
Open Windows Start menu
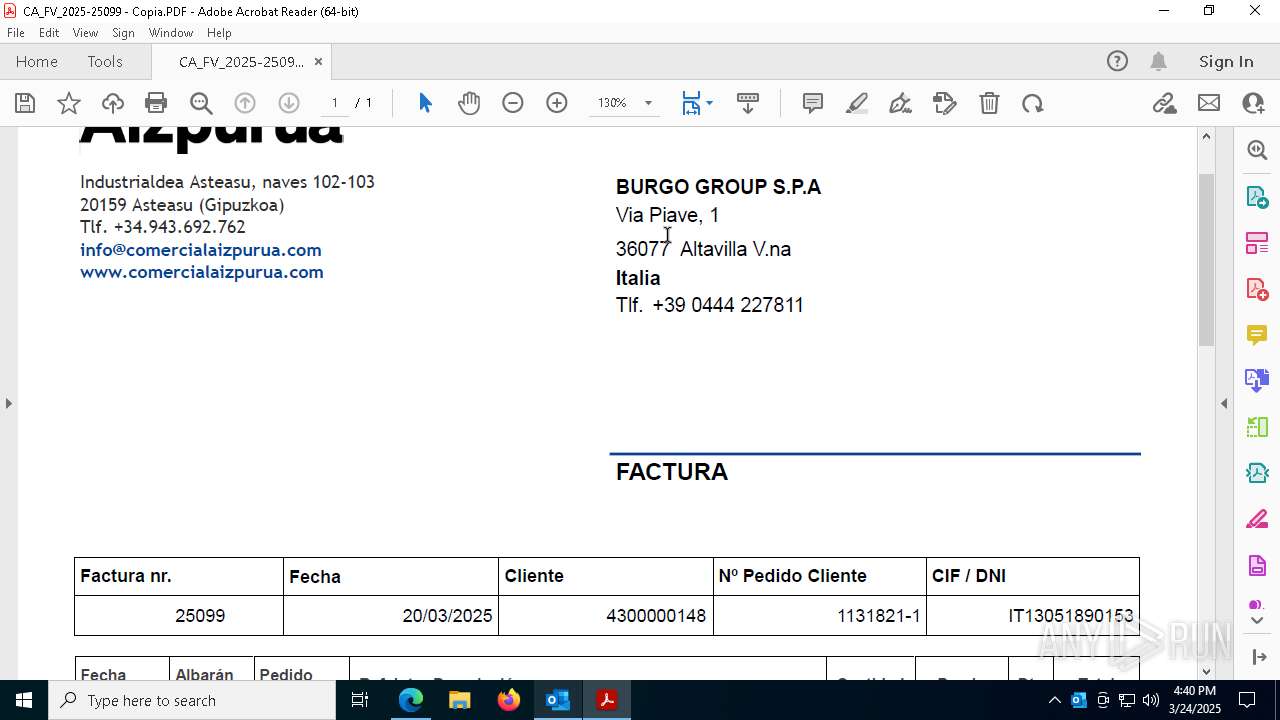(x=24, y=700)
